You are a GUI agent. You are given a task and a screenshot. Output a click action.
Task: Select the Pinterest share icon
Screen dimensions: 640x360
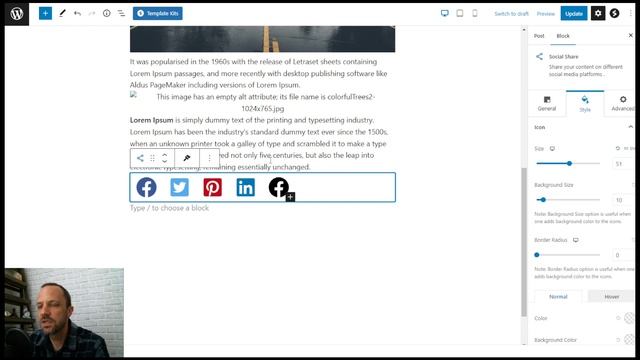pyautogui.click(x=213, y=187)
